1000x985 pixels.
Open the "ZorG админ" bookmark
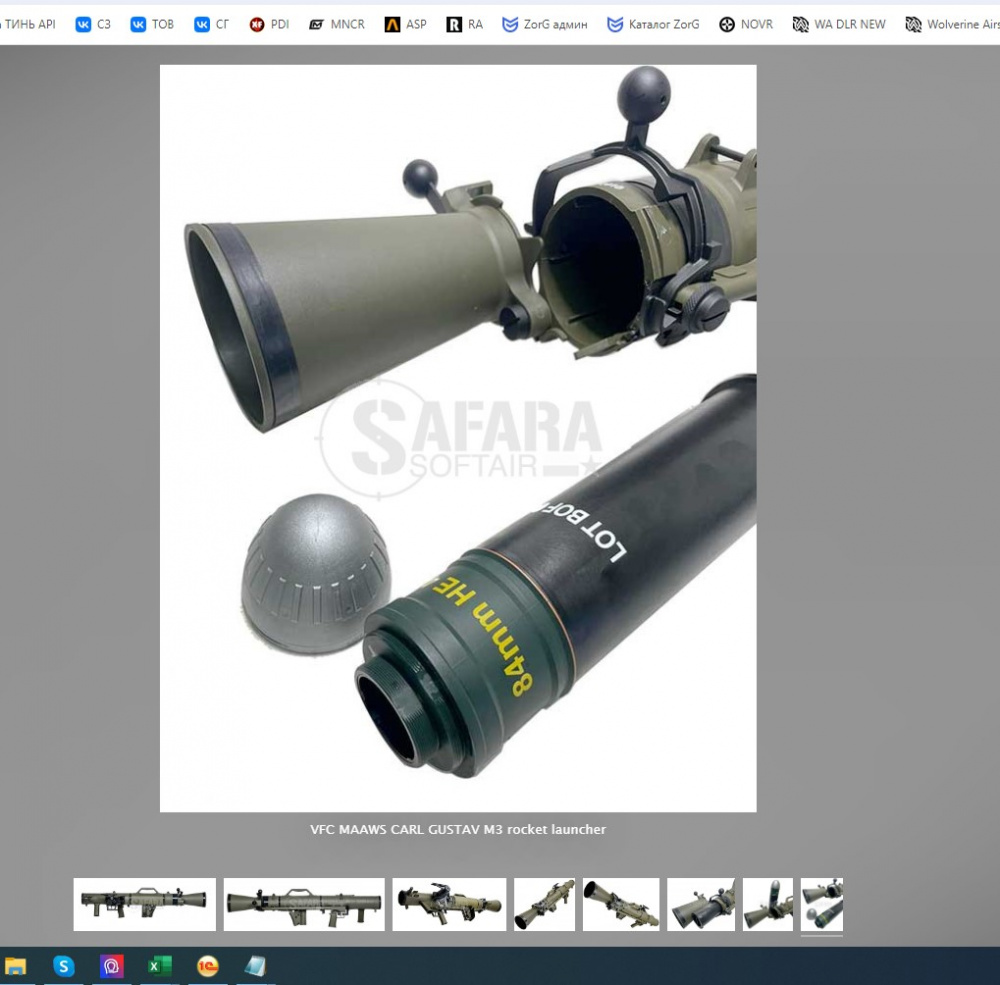click(x=545, y=24)
